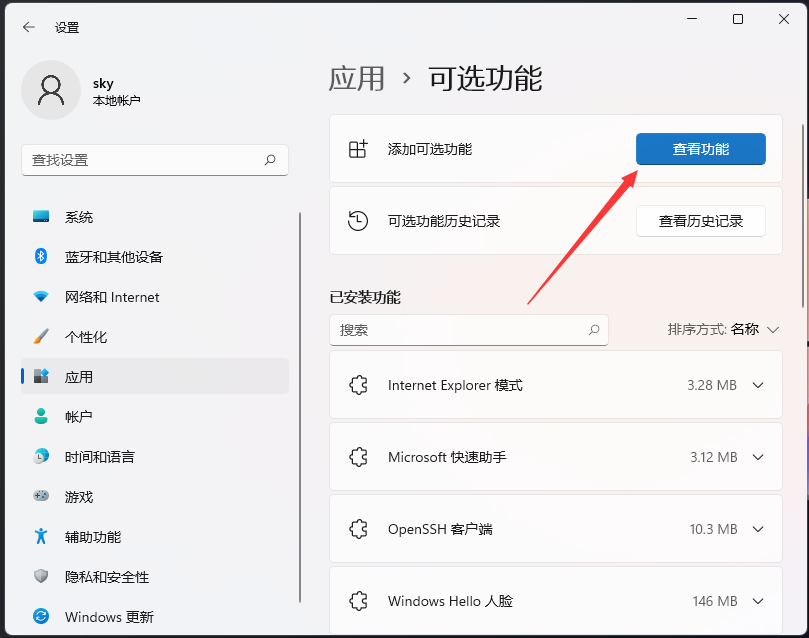This screenshot has height=638, width=809.
Task: Click the 可选功能历史记录 clock icon
Action: click(x=357, y=220)
